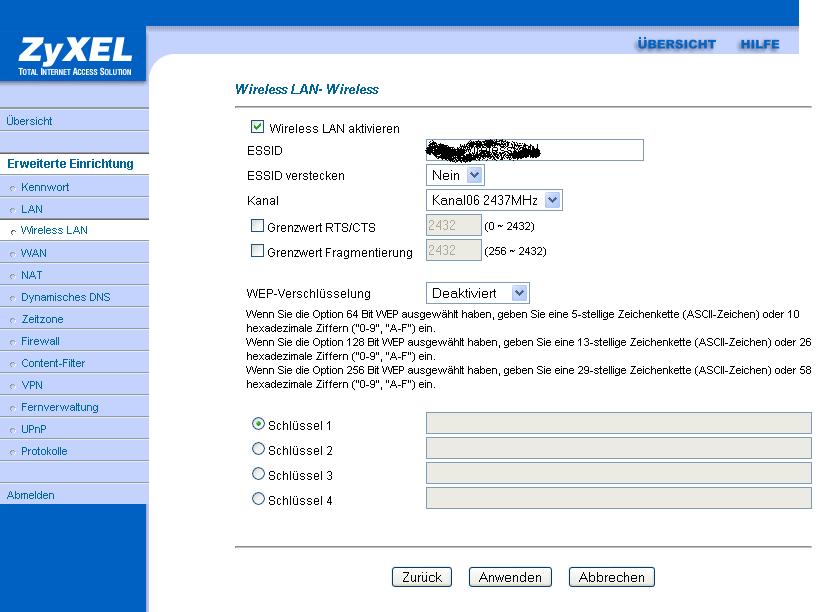Click Schlüssel 2 key input field
The image size is (826, 612).
click(619, 448)
